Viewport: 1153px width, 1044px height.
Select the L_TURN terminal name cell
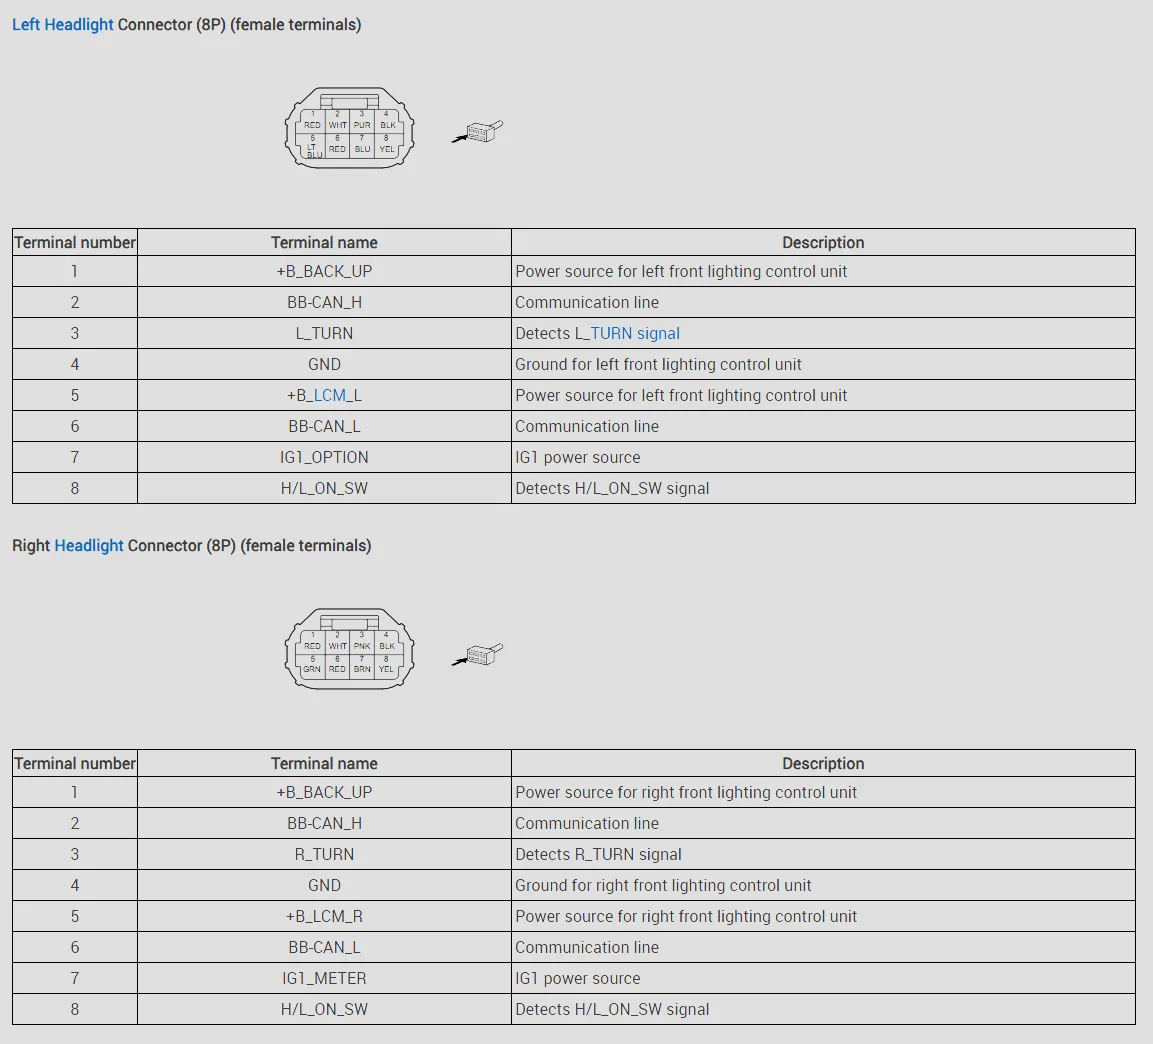[x=324, y=333]
